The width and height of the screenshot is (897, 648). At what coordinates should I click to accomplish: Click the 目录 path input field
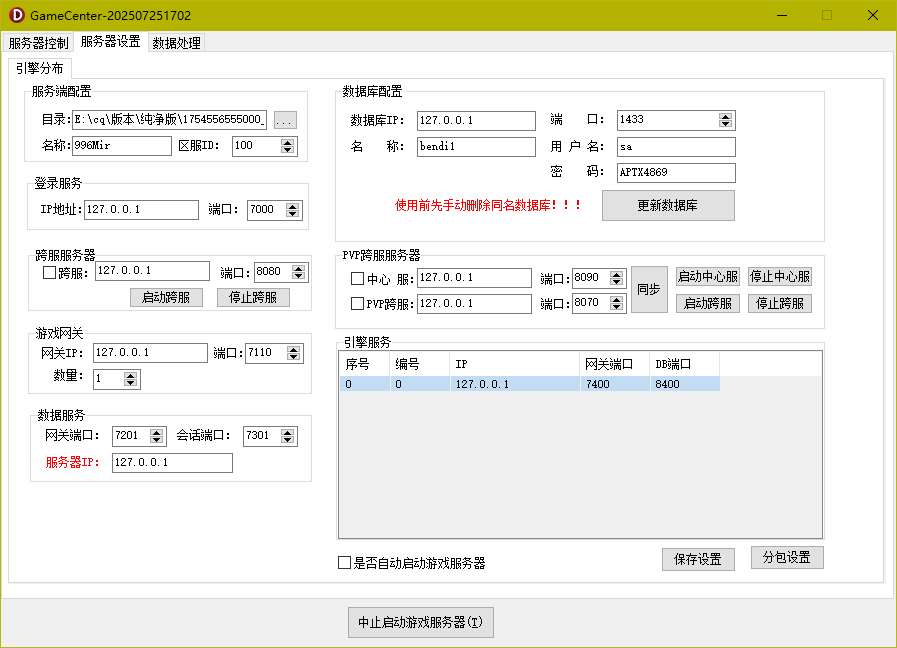(x=169, y=120)
